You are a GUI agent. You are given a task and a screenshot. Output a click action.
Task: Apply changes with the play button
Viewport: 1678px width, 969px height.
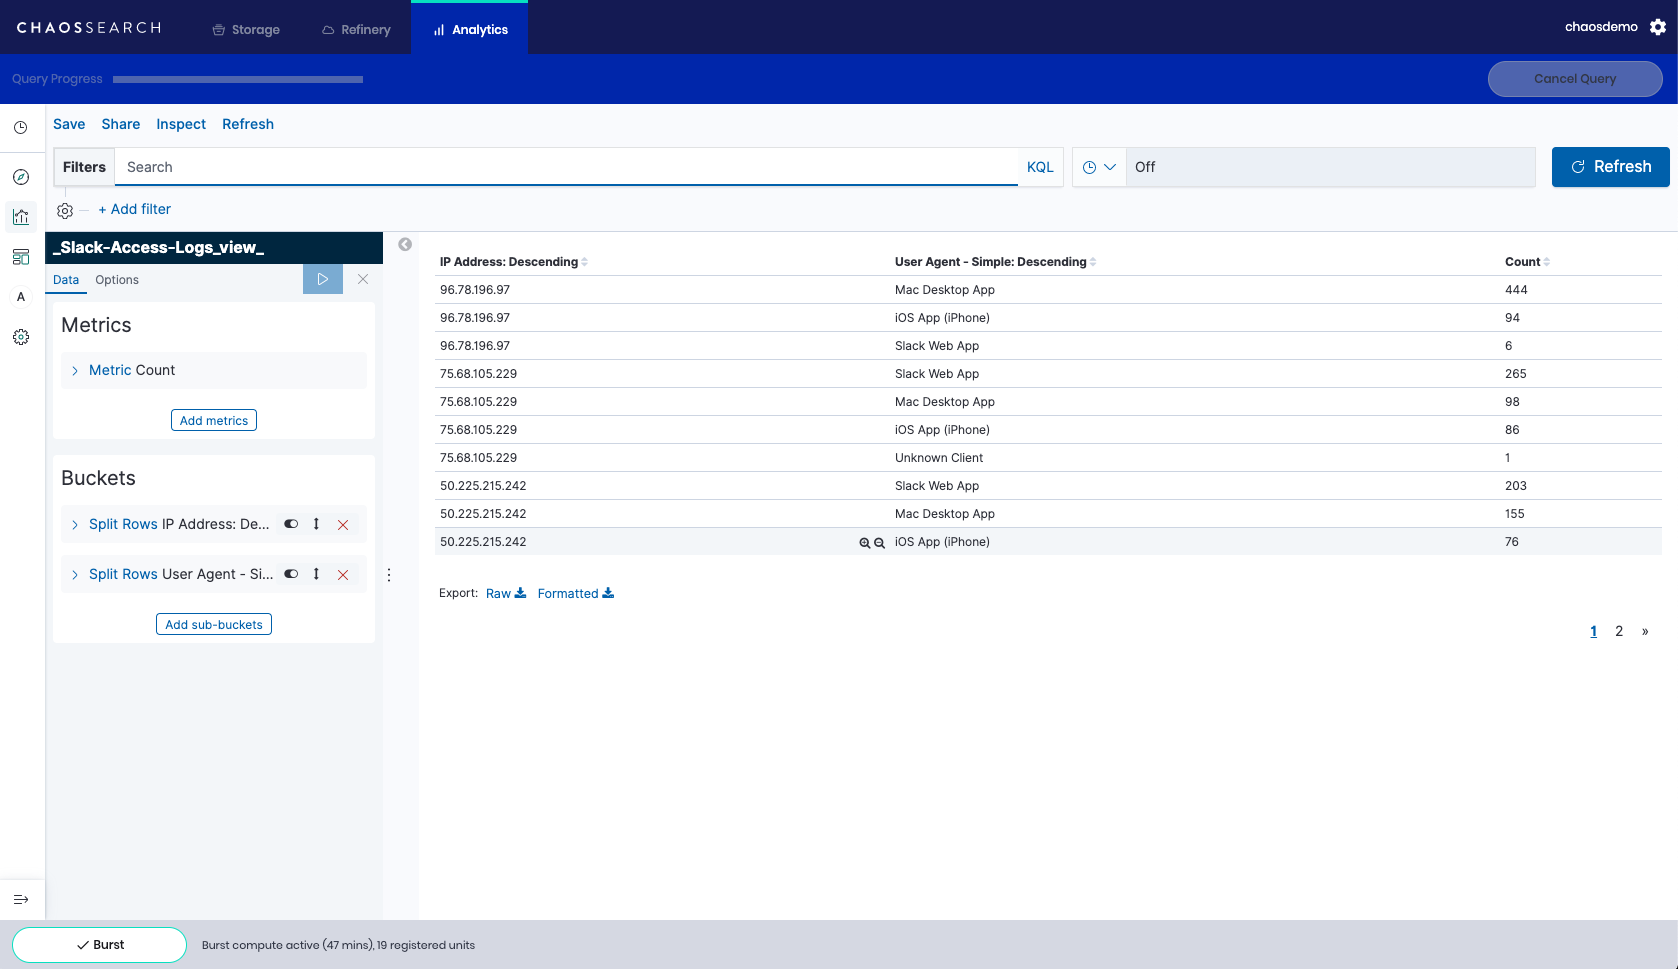coord(323,279)
